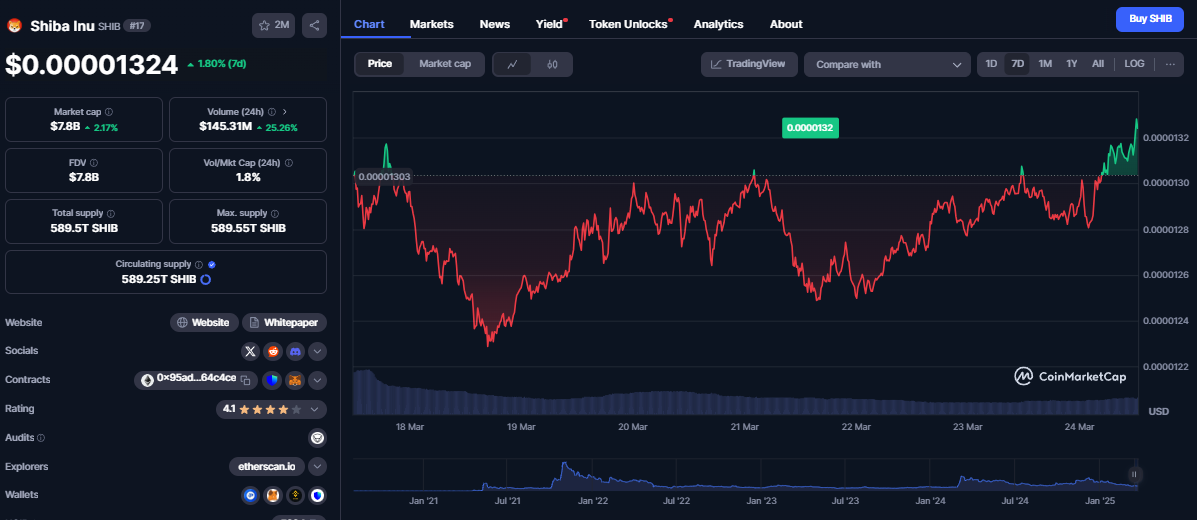Image resolution: width=1197 pixels, height=520 pixels.
Task: Click the $0.00001324 price text
Action: click(92, 66)
